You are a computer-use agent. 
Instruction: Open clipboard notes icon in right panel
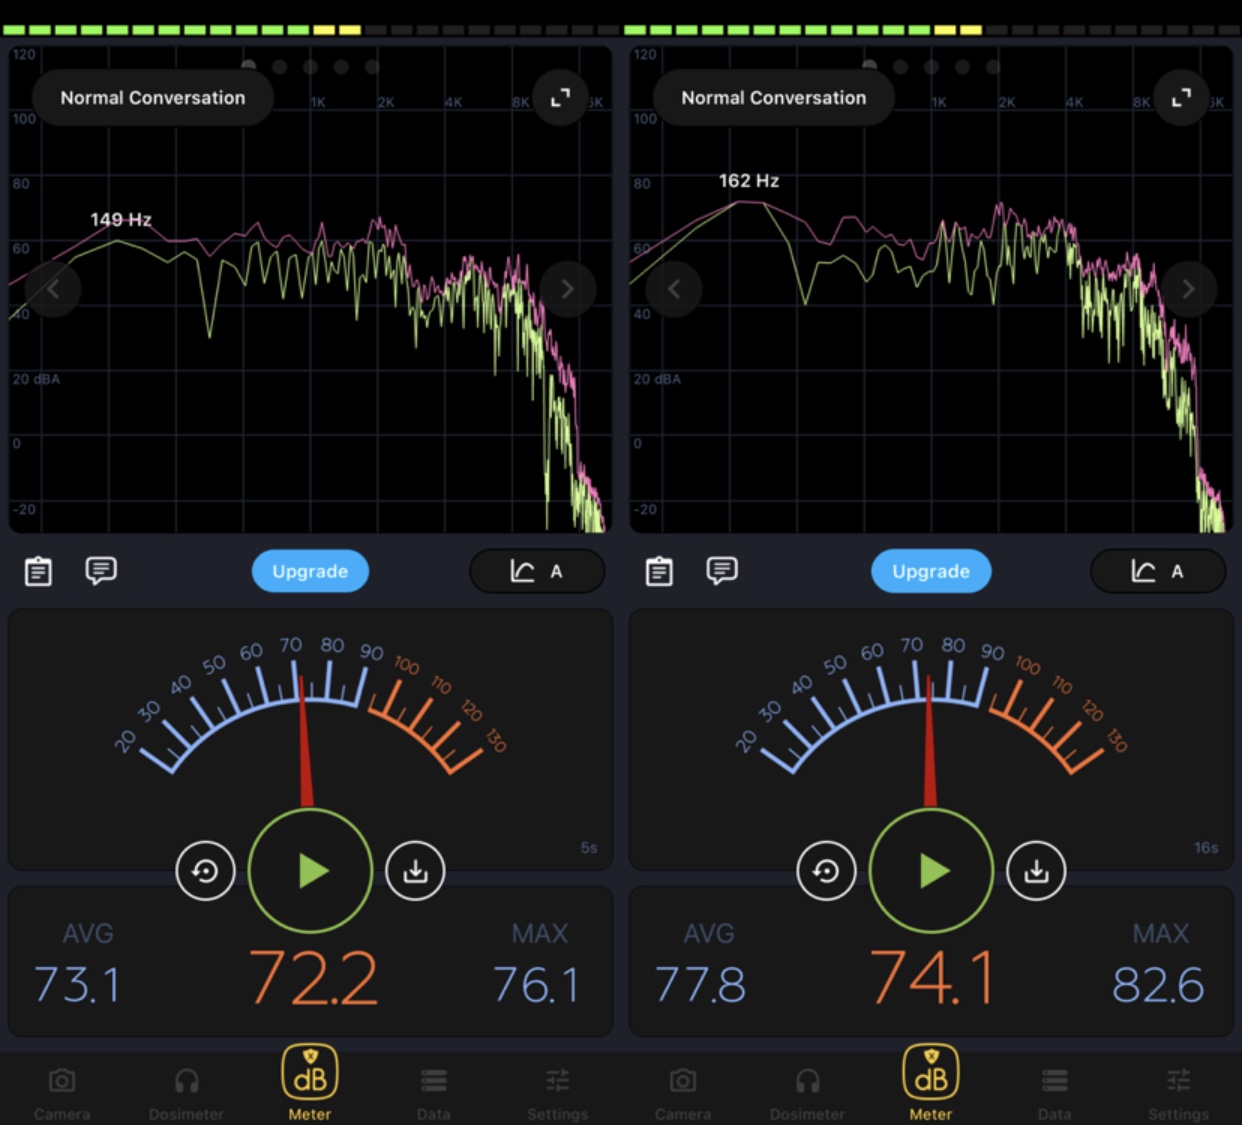(x=659, y=571)
